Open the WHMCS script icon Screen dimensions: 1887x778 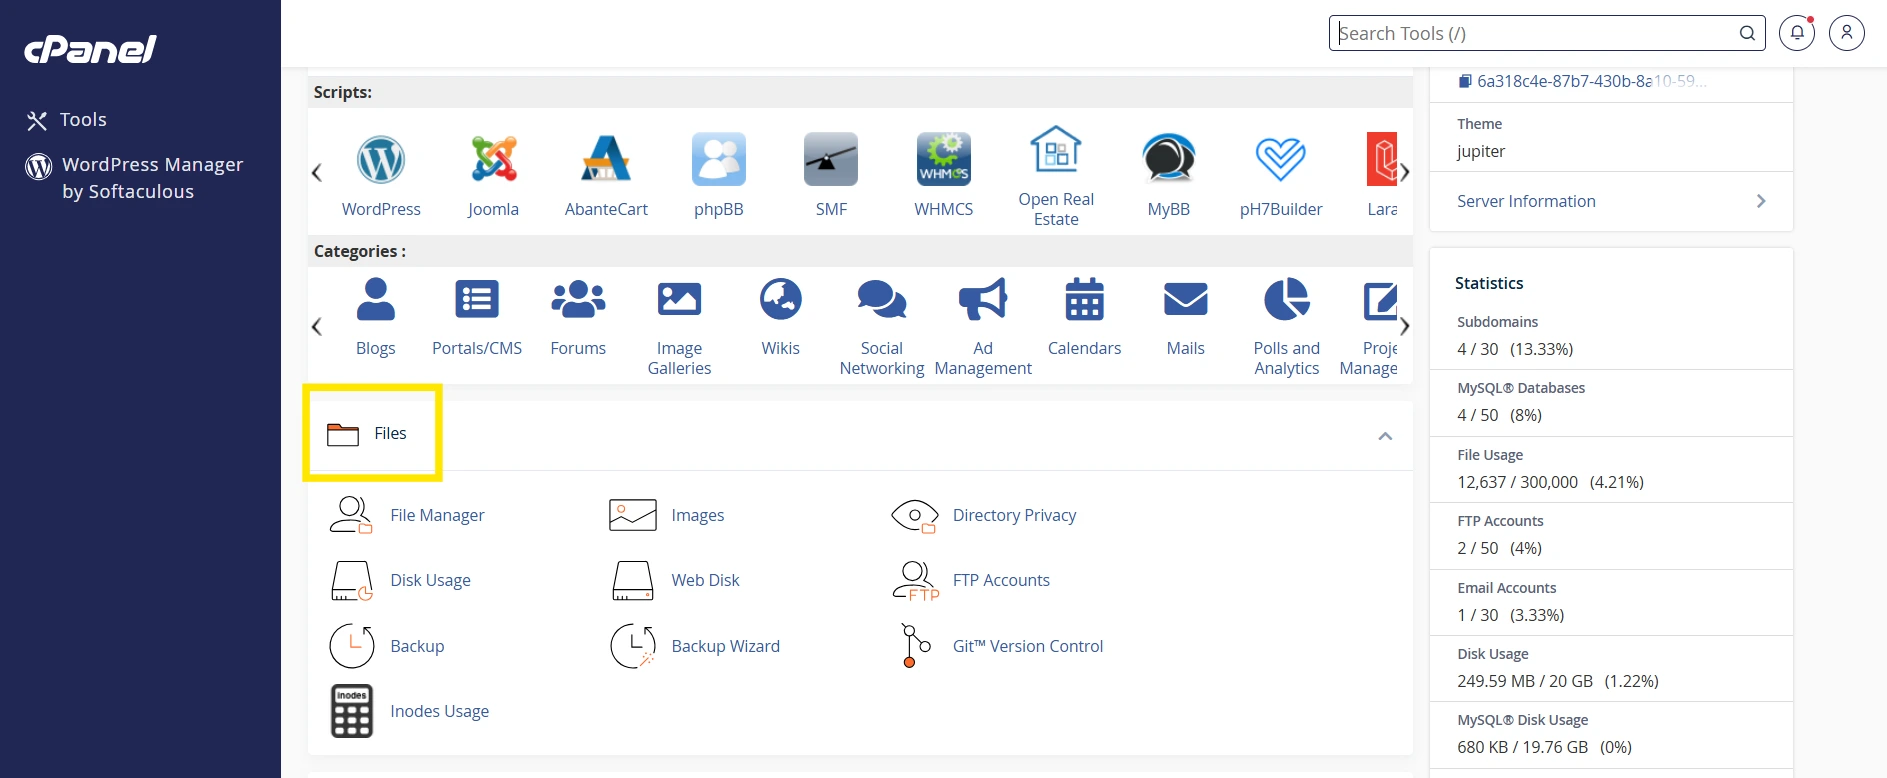(944, 160)
